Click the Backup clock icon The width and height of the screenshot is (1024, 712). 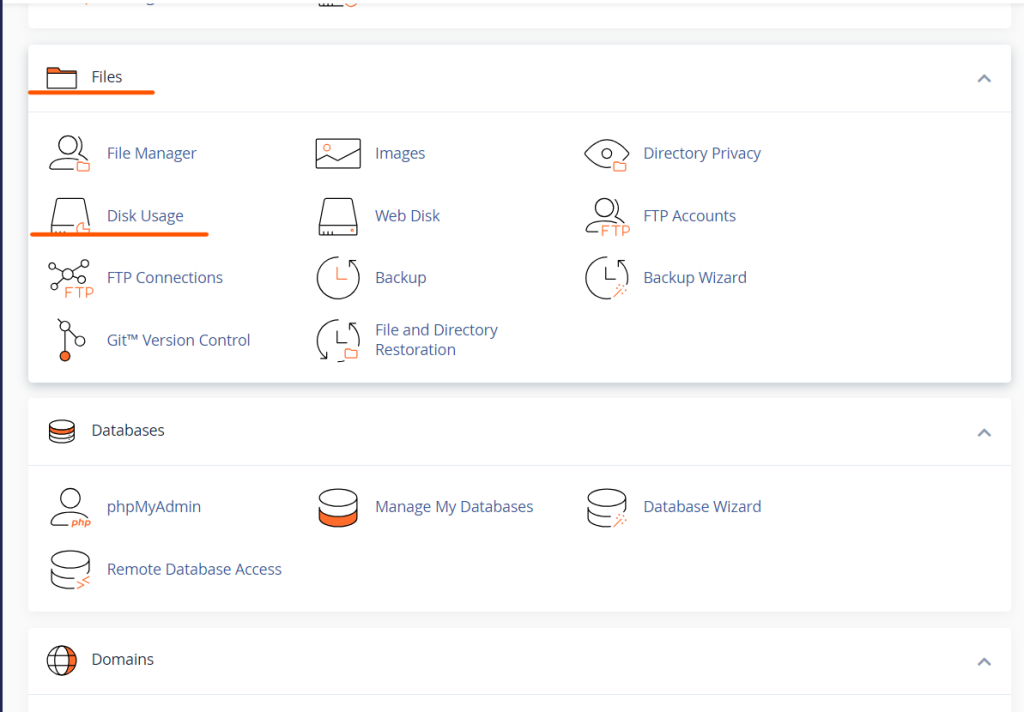point(338,278)
